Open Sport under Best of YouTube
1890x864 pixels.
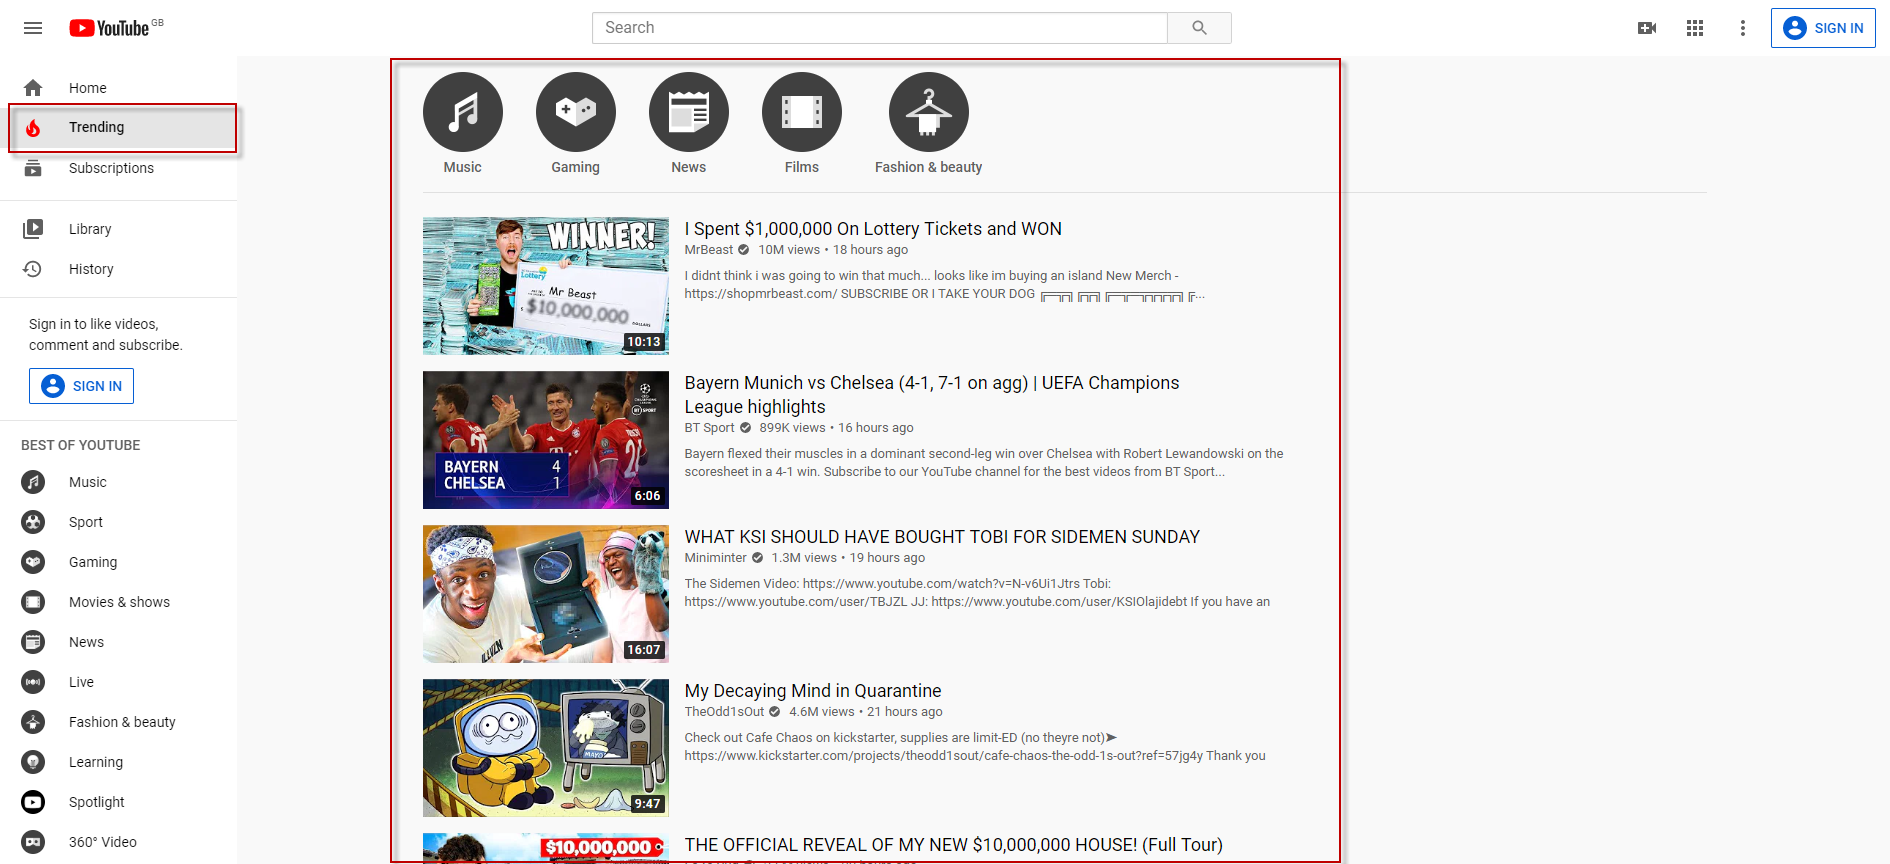point(119,522)
